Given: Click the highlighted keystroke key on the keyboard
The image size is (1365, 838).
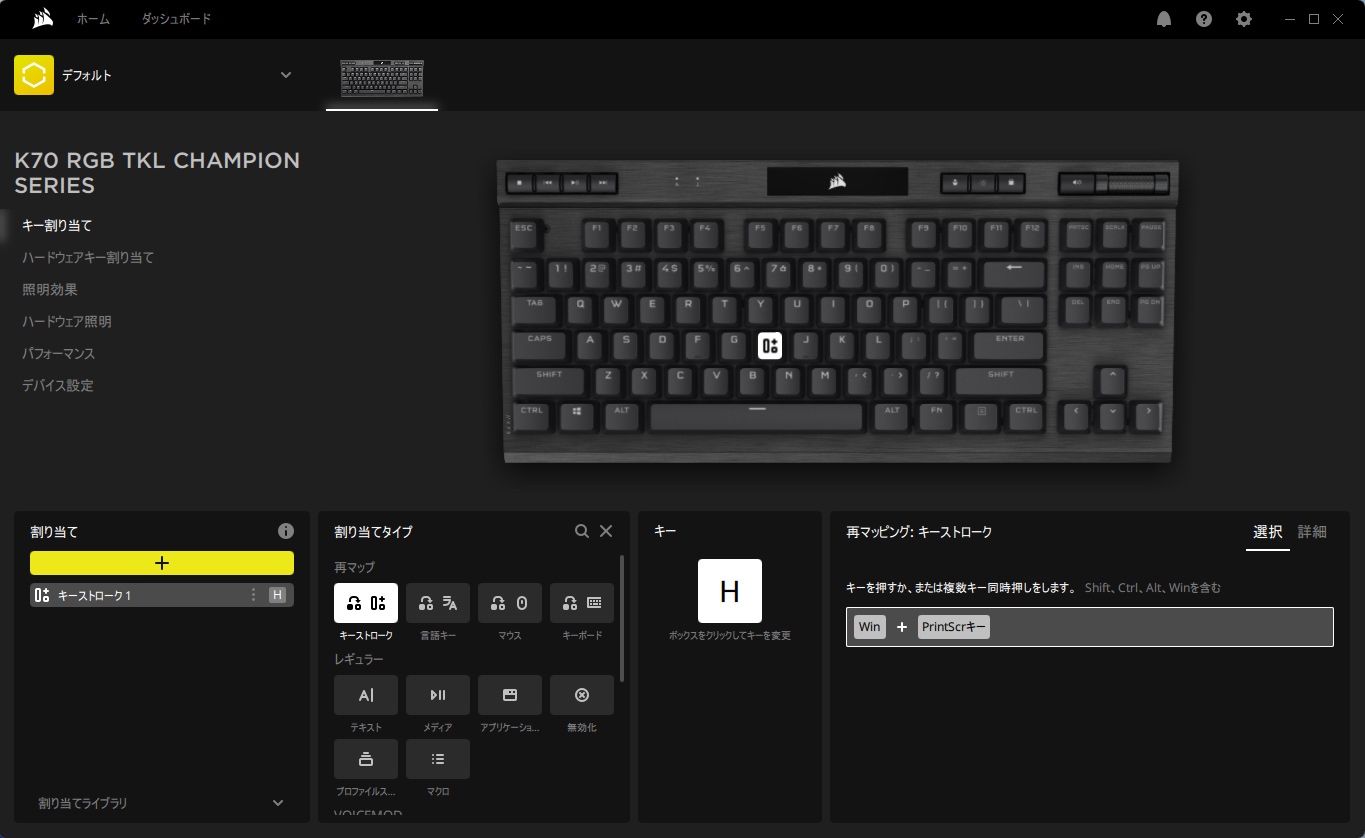Looking at the screenshot, I should 770,346.
